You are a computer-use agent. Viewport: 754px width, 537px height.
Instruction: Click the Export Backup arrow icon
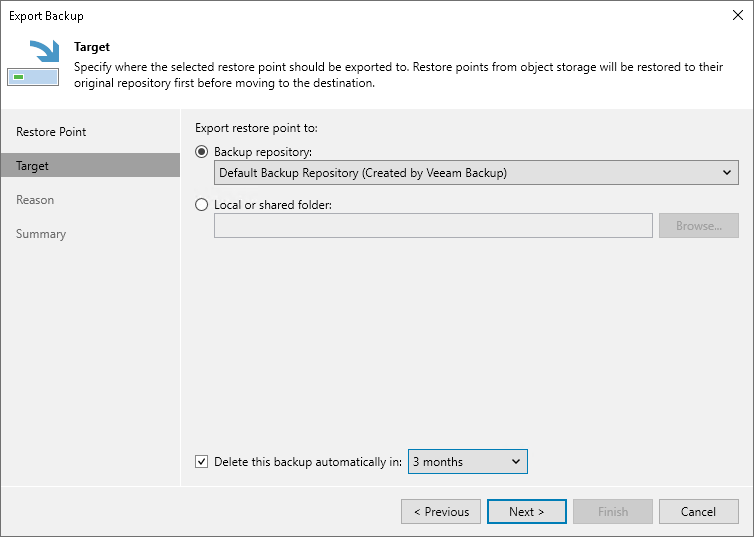(x=33, y=64)
